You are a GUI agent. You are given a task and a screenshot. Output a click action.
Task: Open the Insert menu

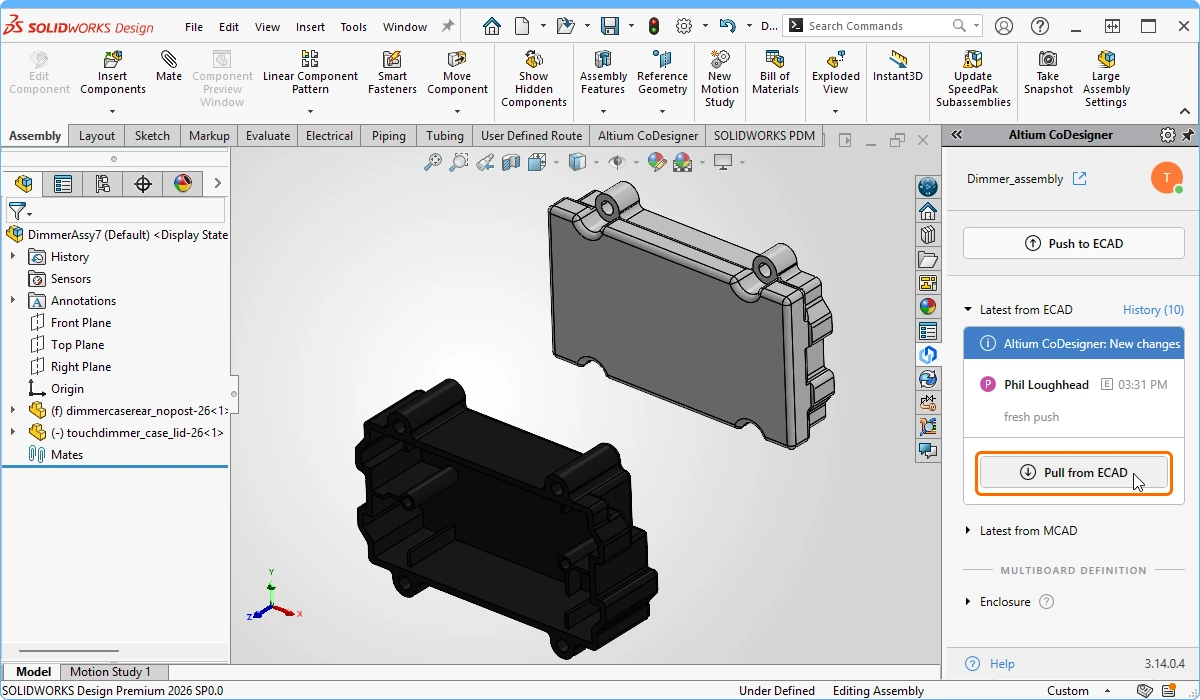(310, 27)
